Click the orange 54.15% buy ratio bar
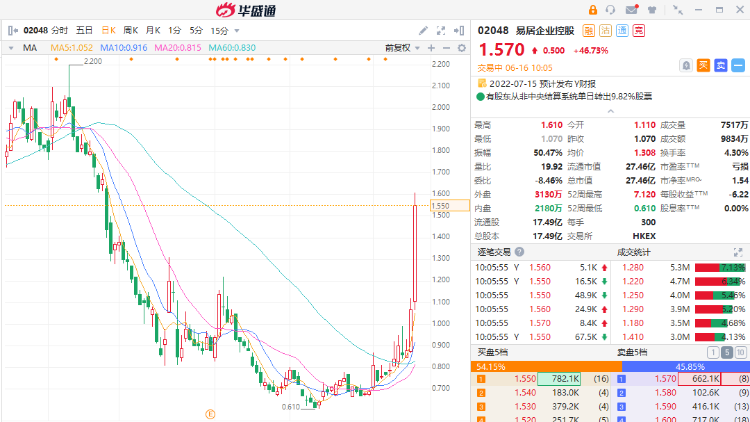Image resolution: width=750 pixels, height=422 pixels. point(546,366)
